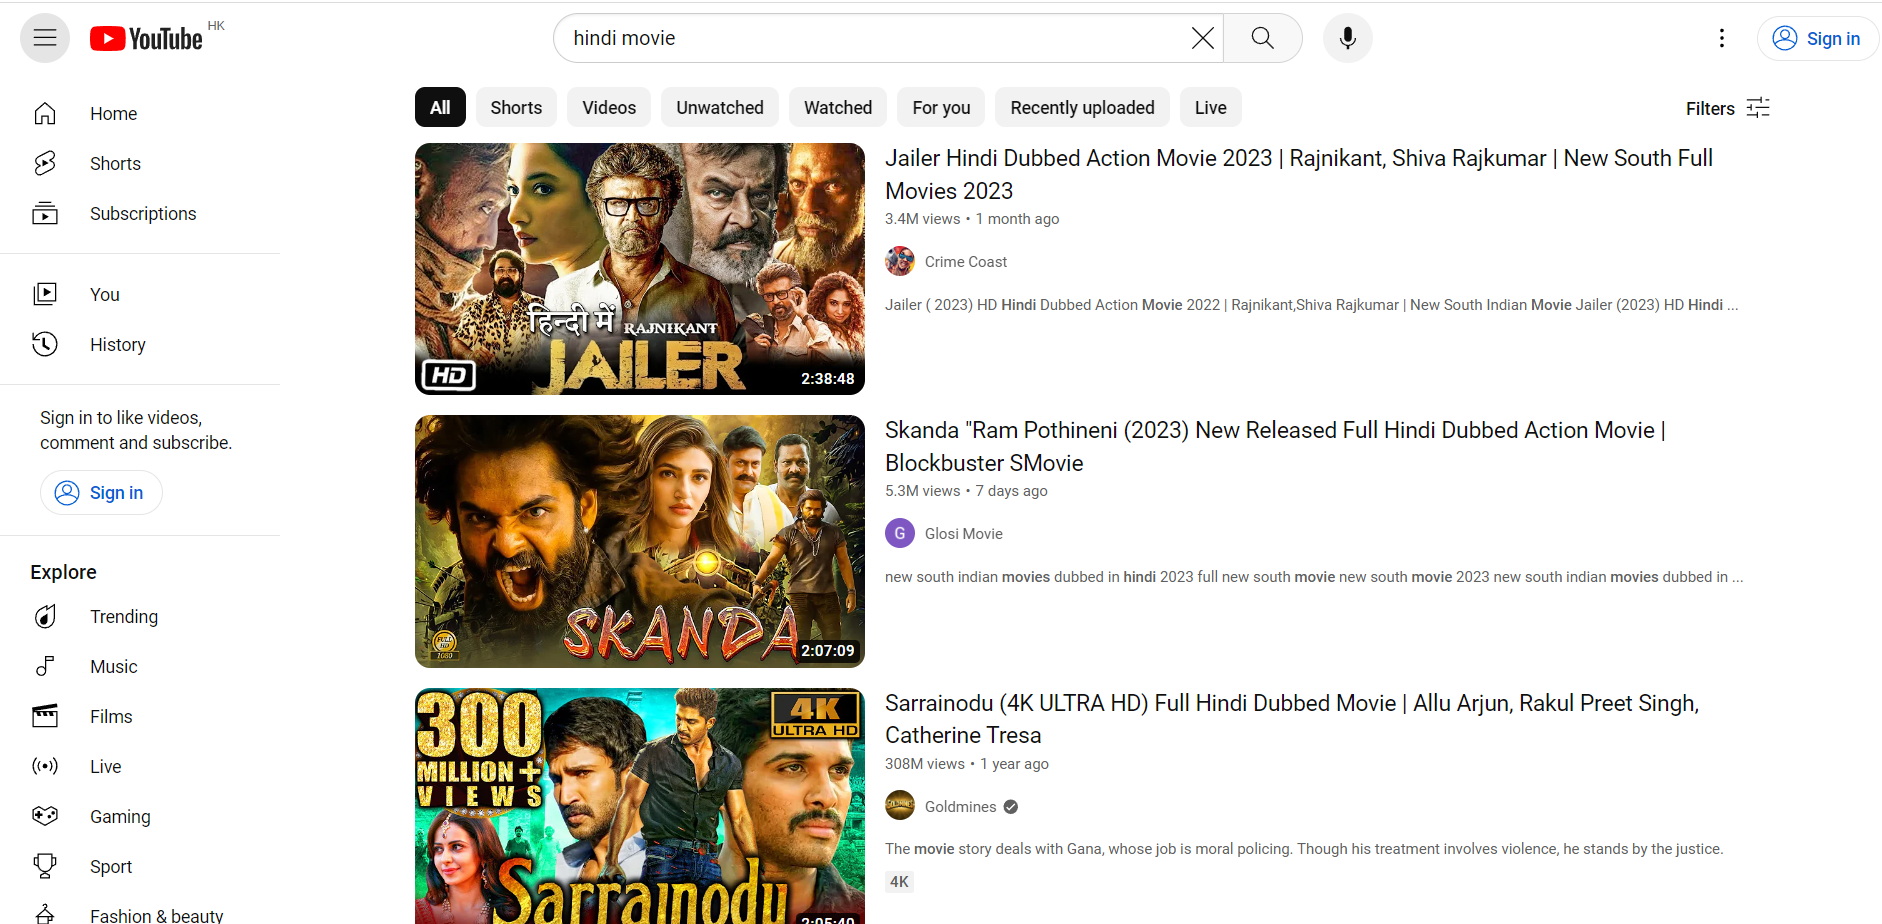
Task: View watch History
Action: (140, 345)
